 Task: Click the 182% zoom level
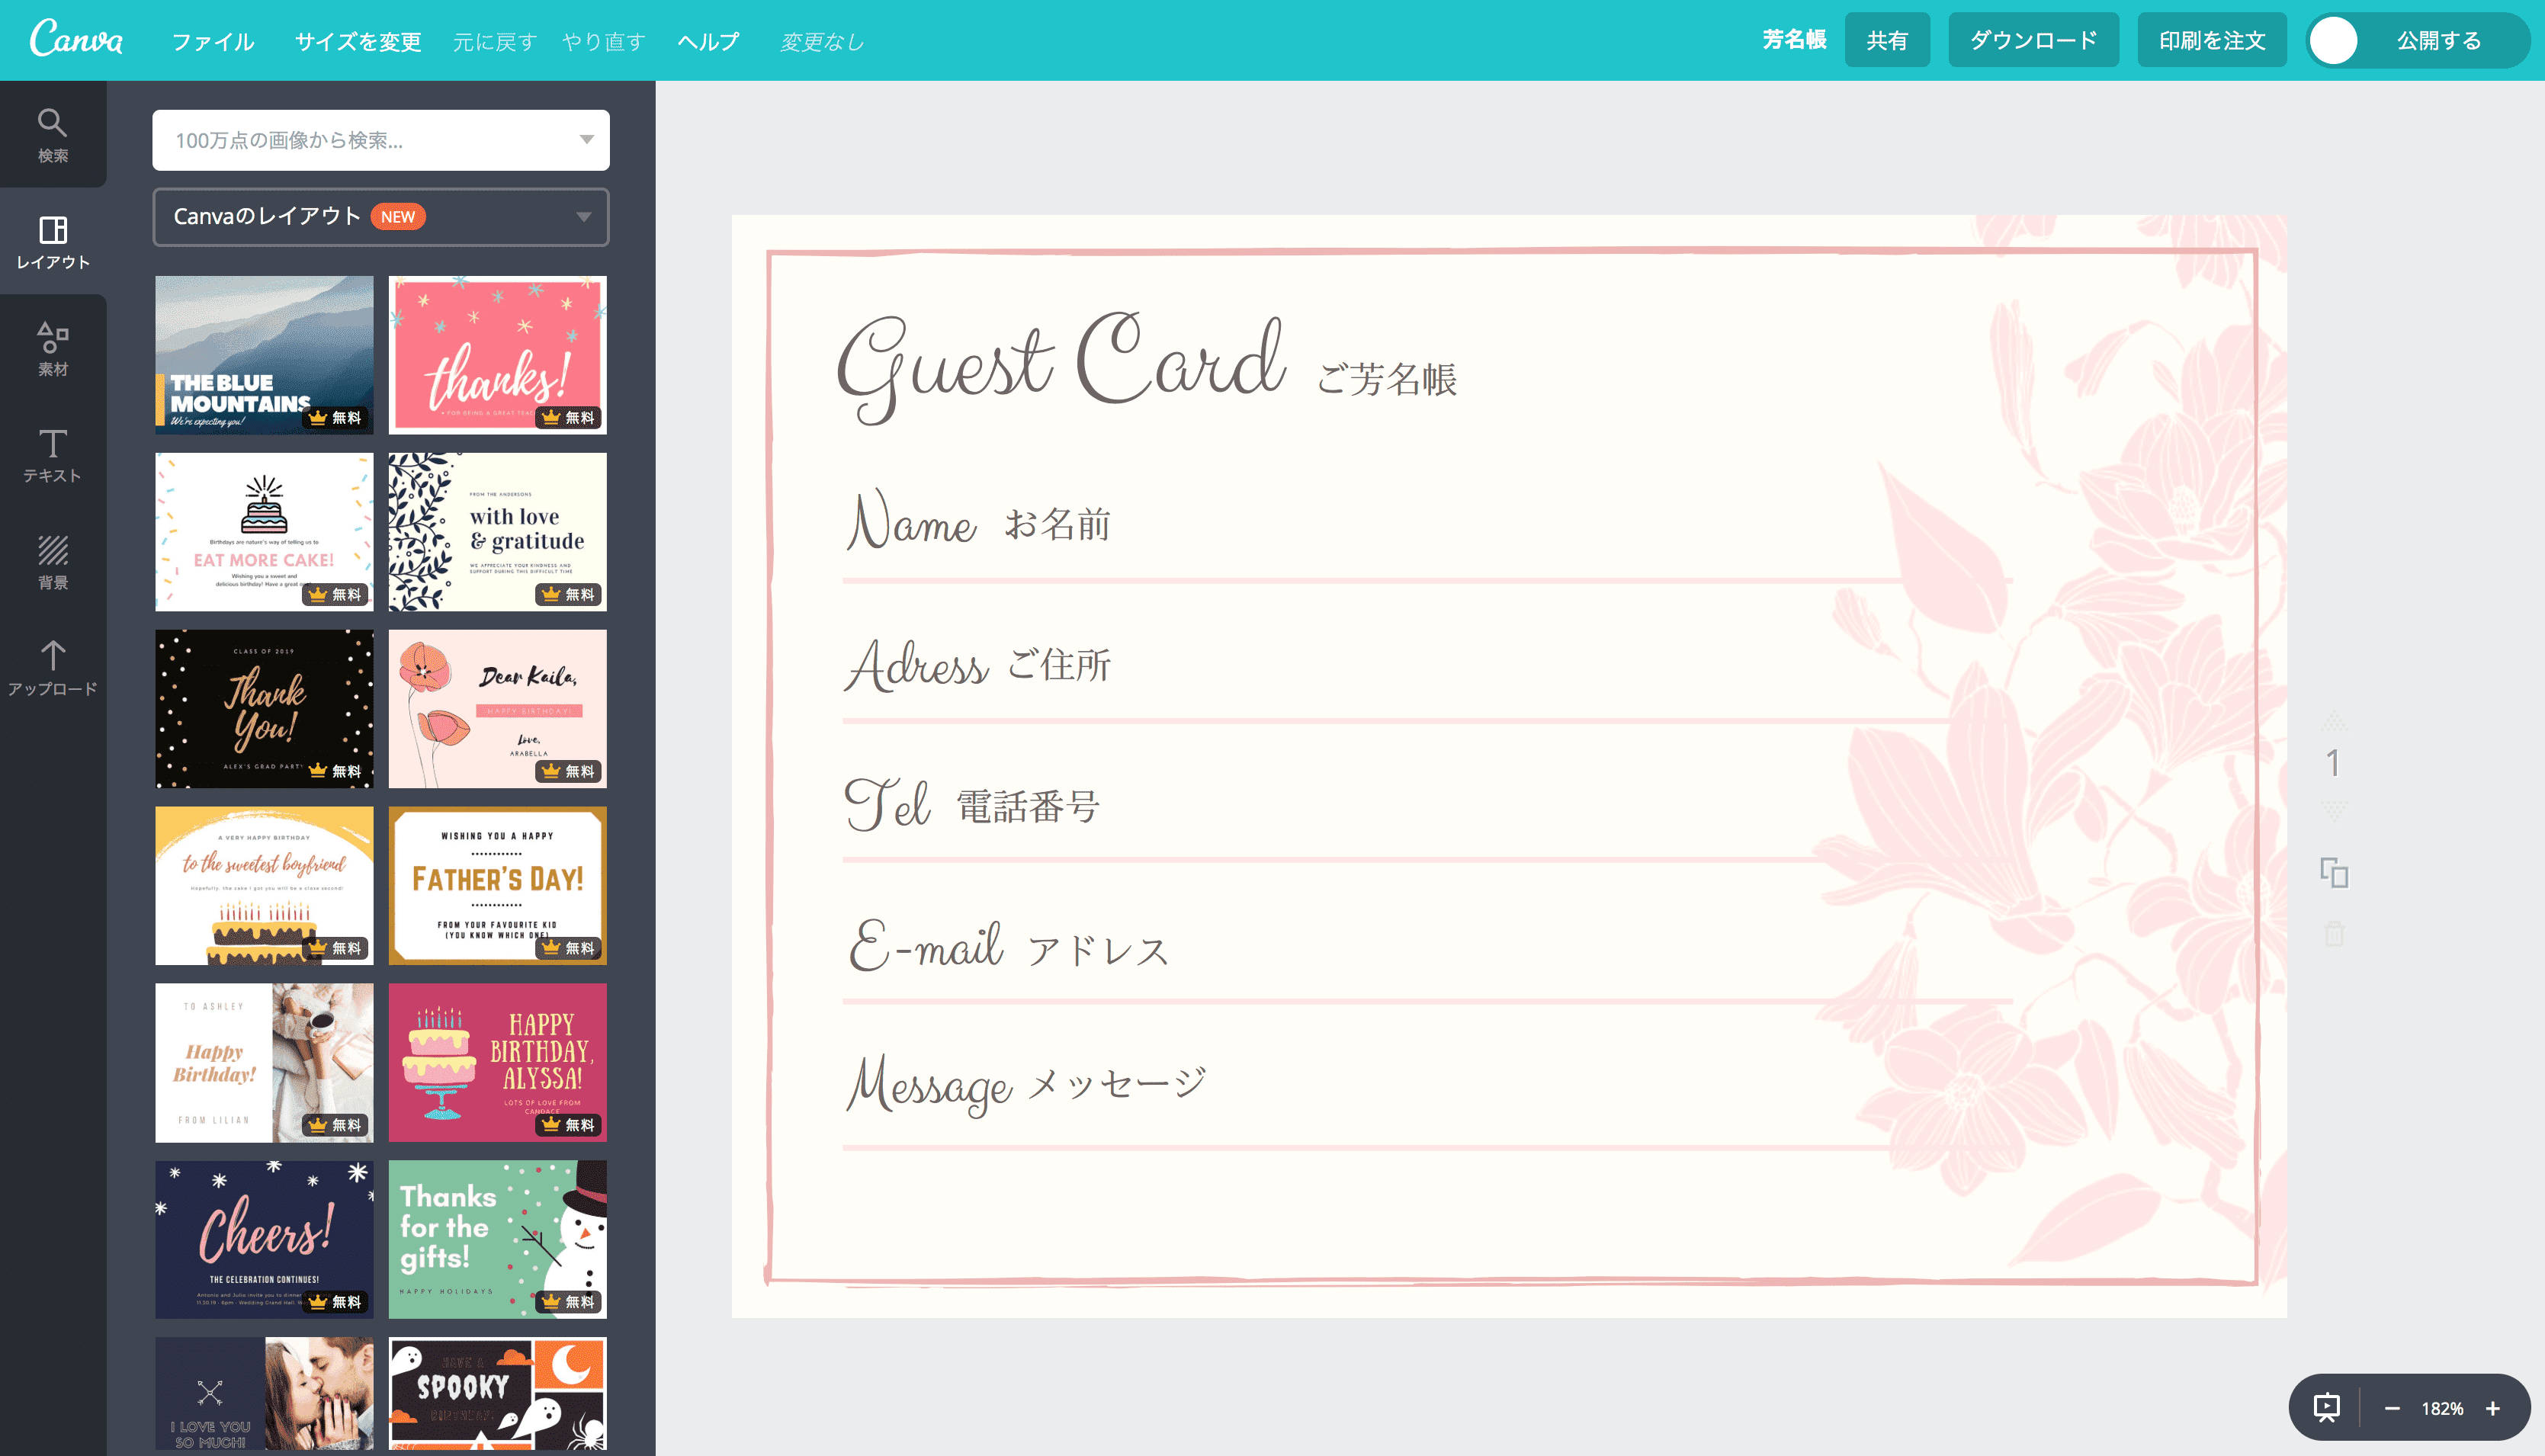click(x=2441, y=1408)
